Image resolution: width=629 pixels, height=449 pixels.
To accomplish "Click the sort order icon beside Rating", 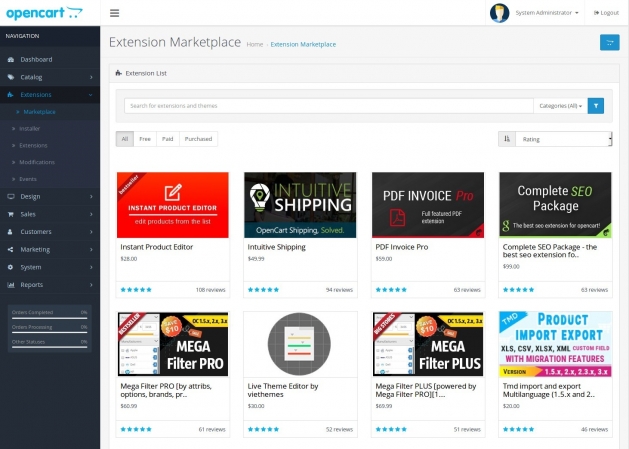I will [x=507, y=139].
